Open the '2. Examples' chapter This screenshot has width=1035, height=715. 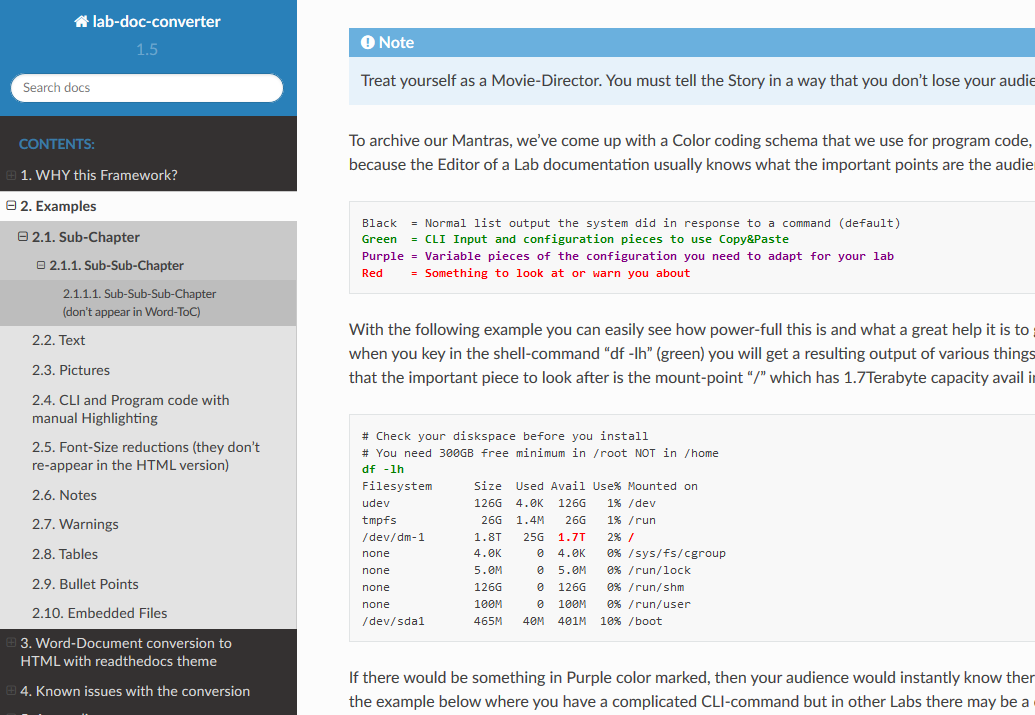[58, 206]
